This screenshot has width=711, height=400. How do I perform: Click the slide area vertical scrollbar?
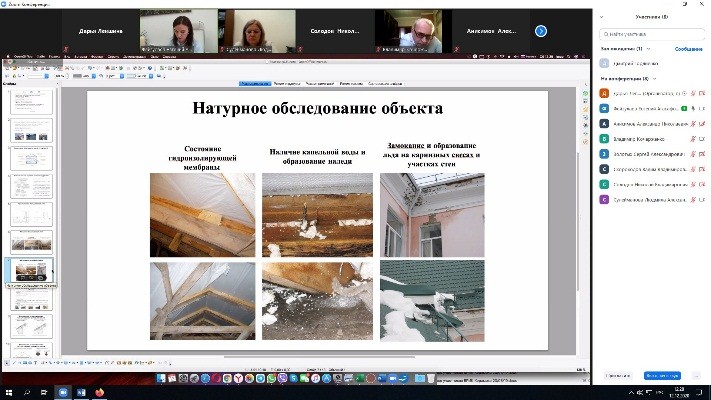point(578,222)
